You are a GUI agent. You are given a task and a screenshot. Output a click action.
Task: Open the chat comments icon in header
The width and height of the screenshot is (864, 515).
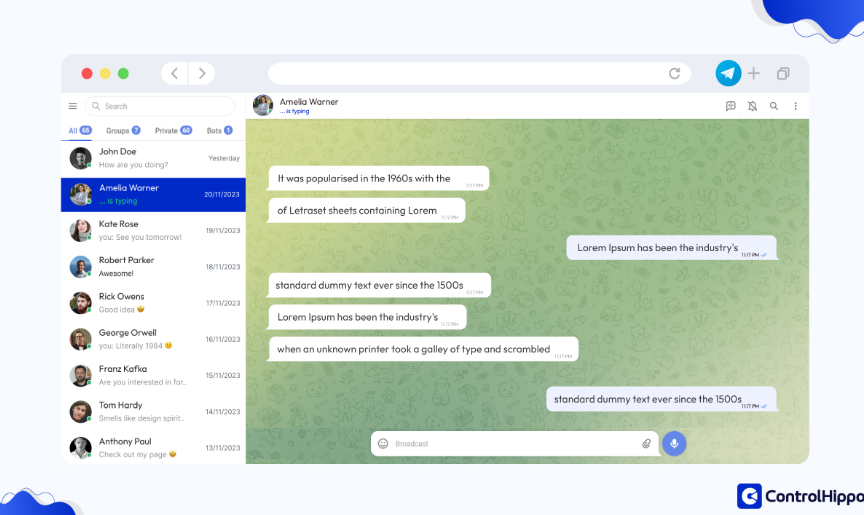click(730, 106)
